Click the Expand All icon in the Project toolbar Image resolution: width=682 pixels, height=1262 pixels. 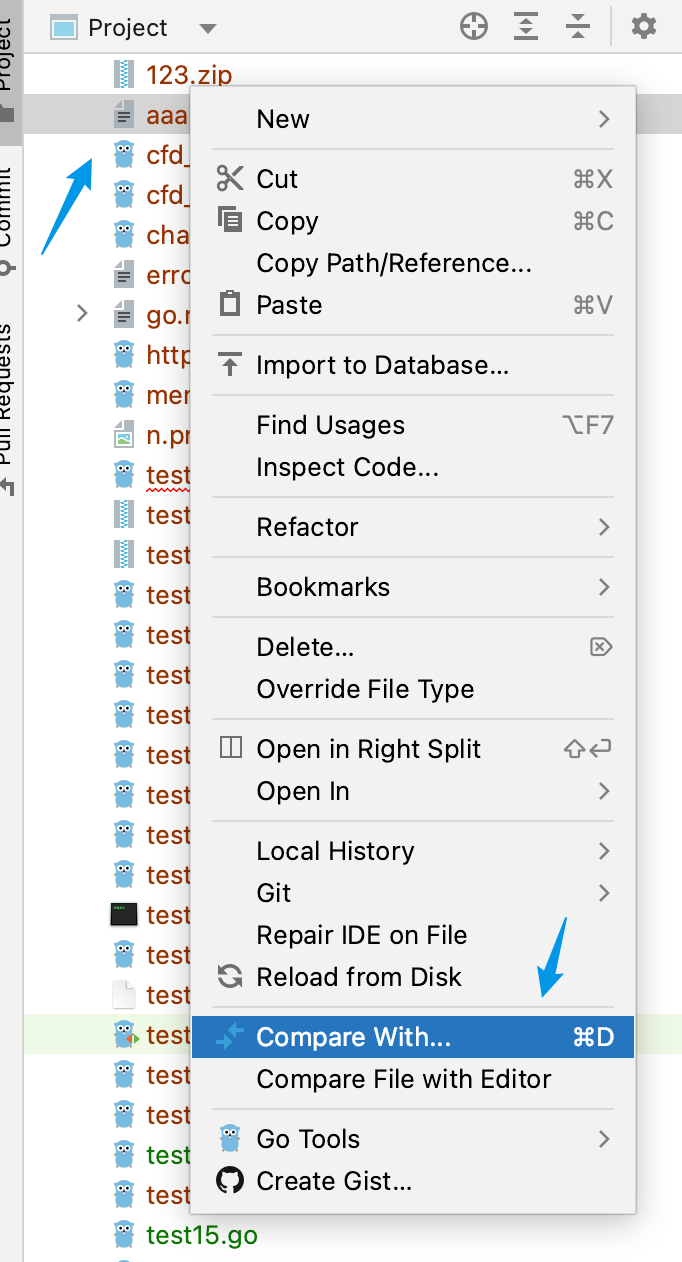click(526, 27)
